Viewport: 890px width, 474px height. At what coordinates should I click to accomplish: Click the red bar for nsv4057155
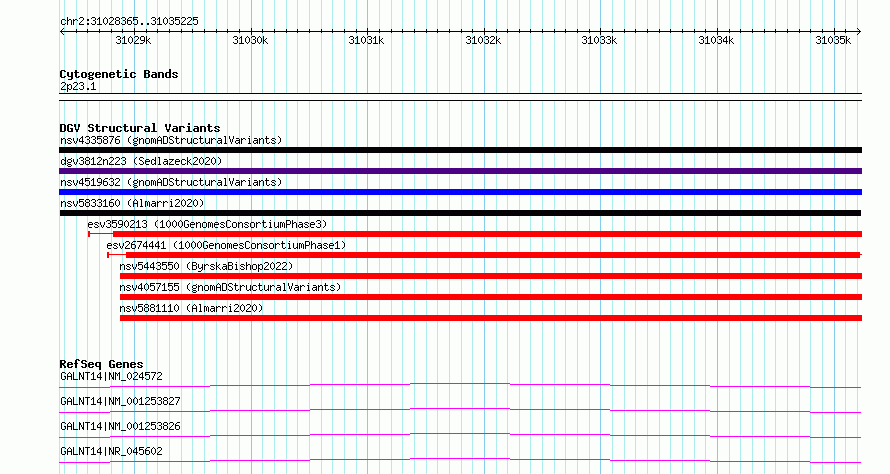pyautogui.click(x=491, y=297)
